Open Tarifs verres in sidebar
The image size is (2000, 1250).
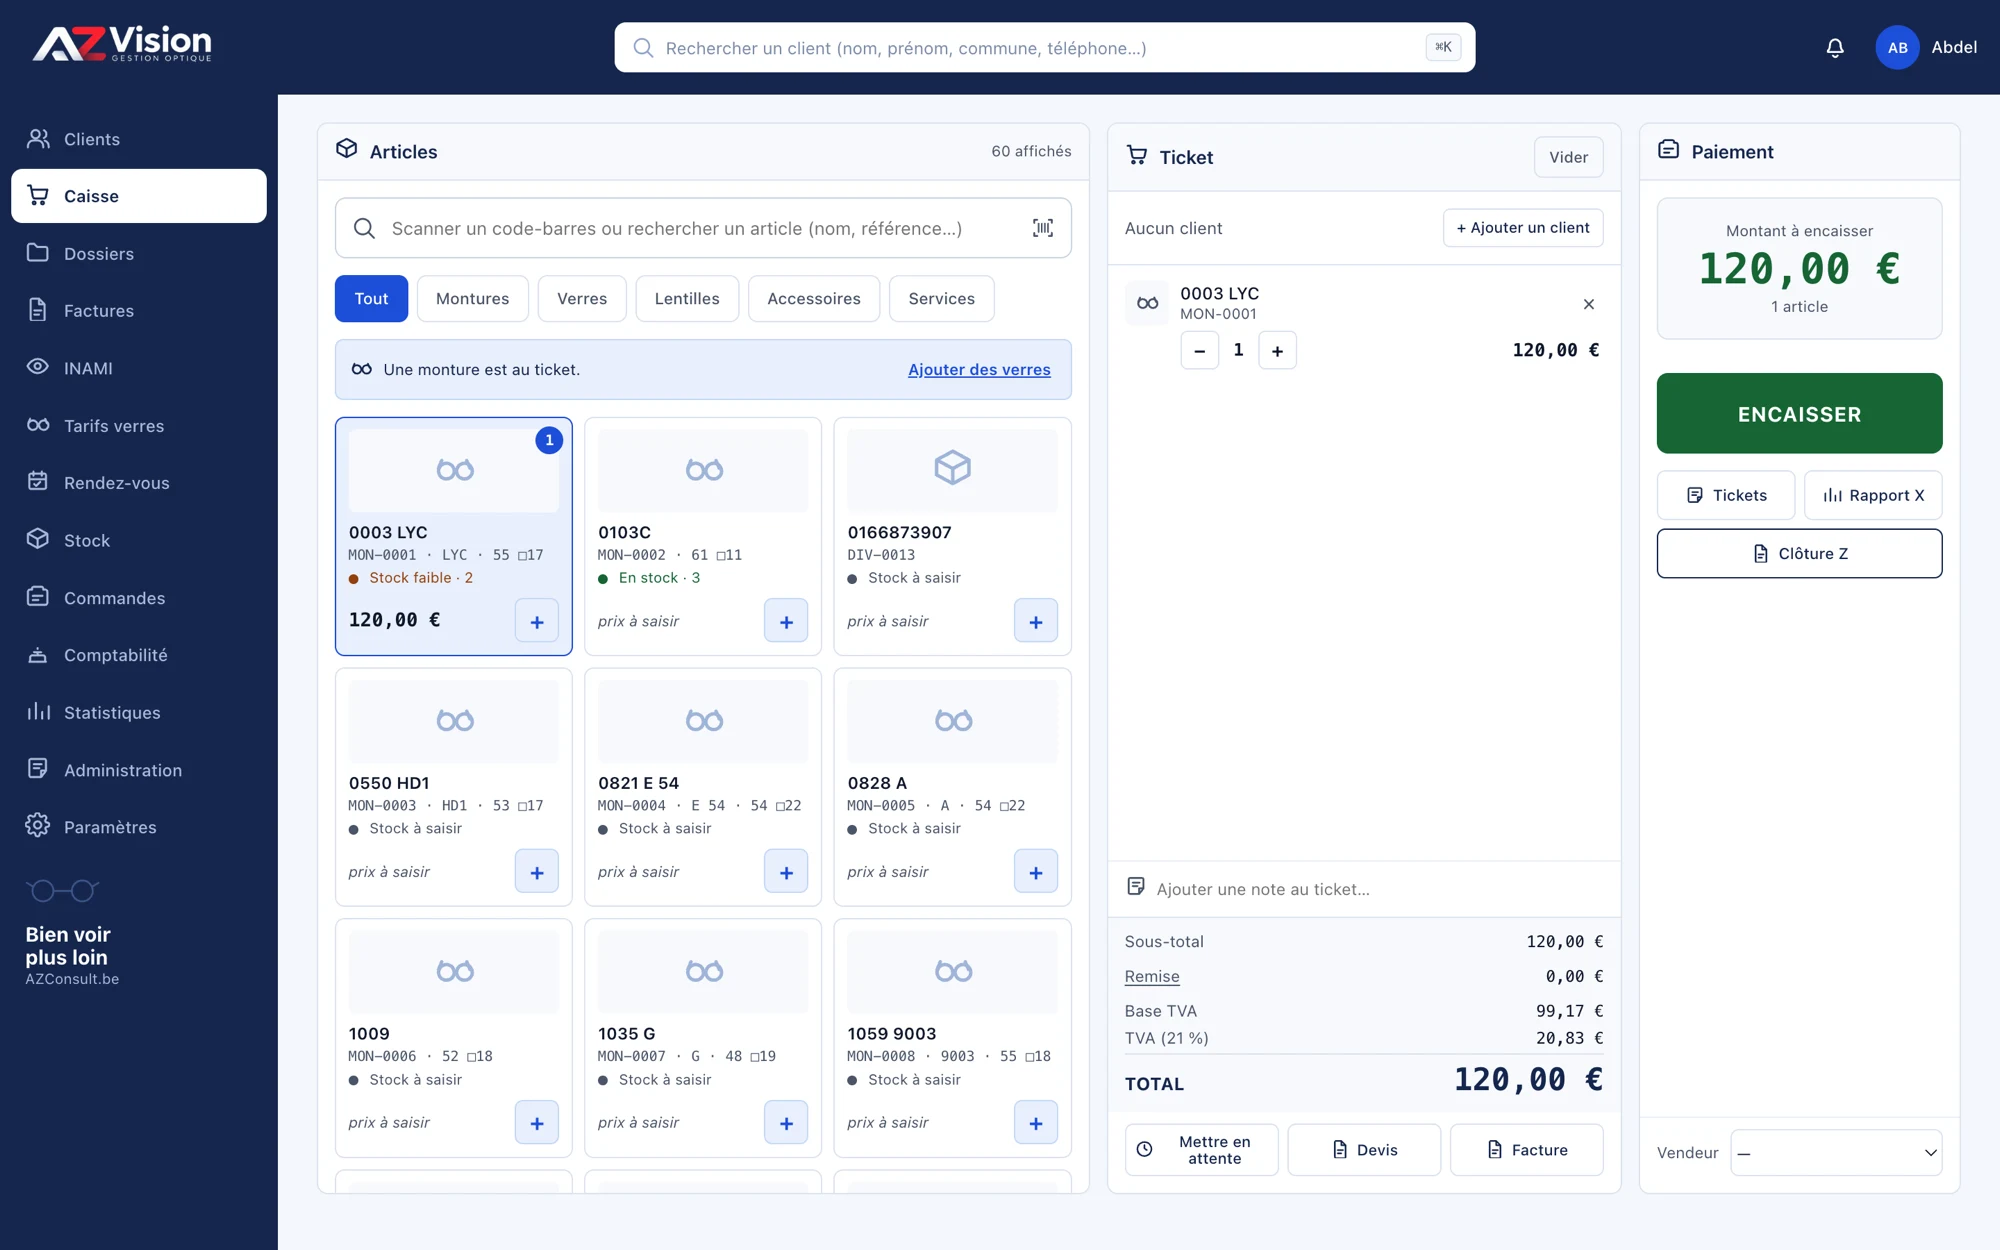tap(139, 426)
